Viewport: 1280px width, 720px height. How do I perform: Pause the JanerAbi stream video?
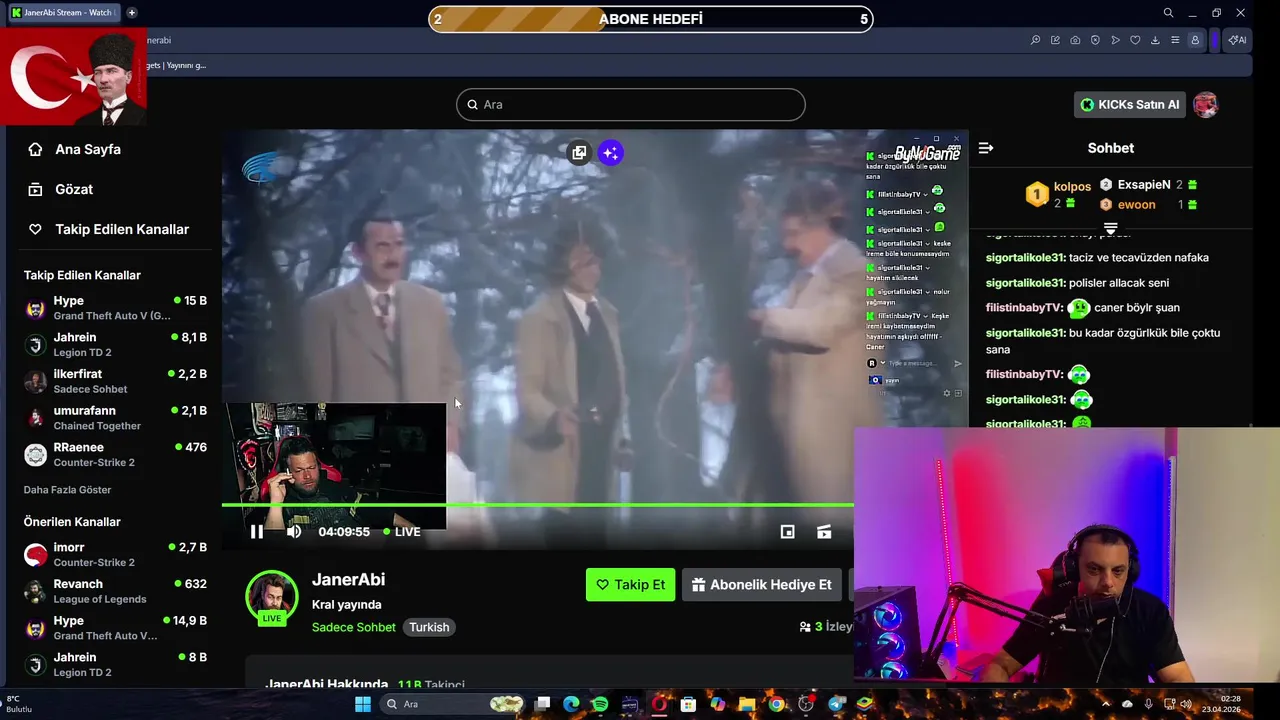click(257, 532)
